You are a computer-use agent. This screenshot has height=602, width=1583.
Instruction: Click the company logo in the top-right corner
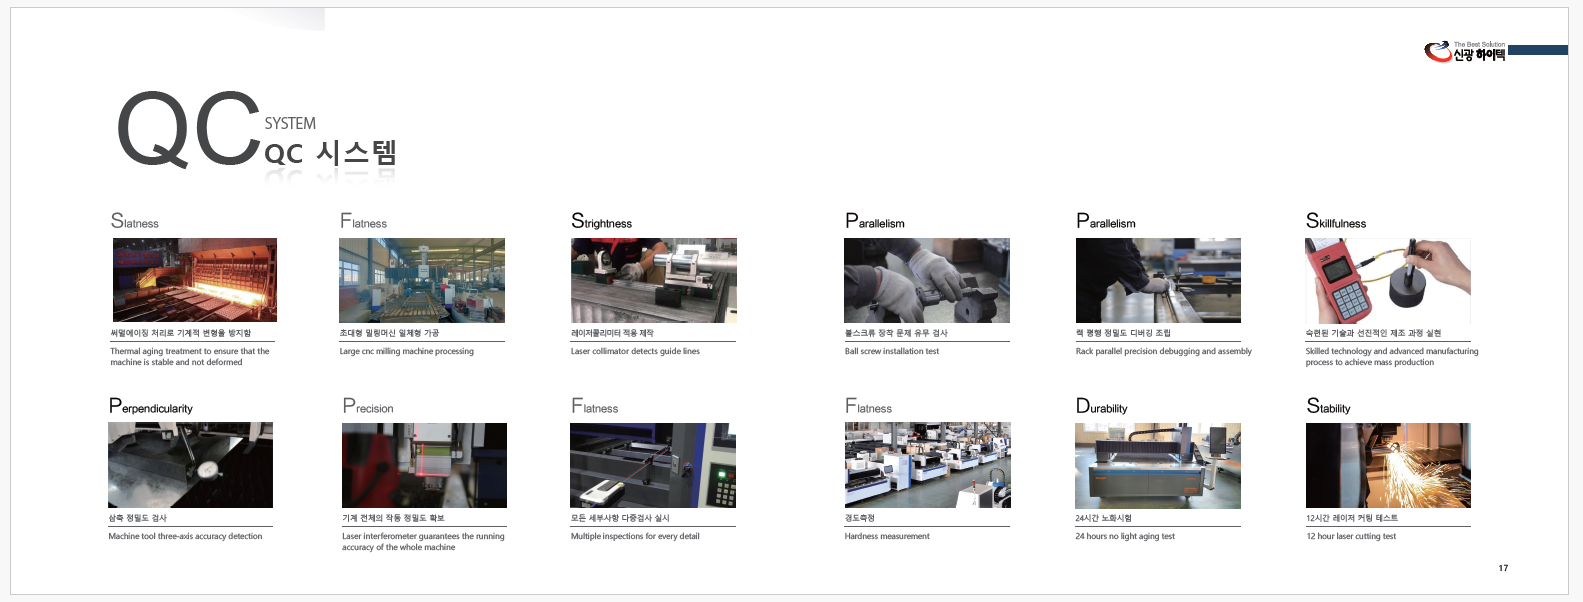pos(1464,52)
